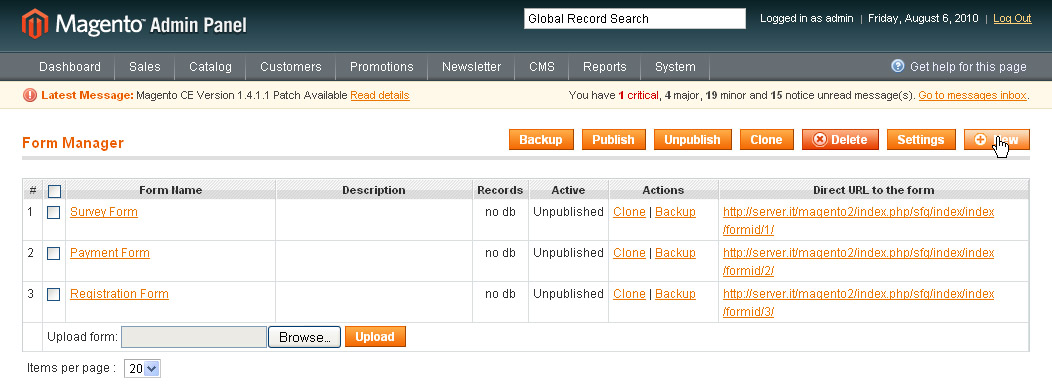Click the Log Out link
Image resolution: width=1052 pixels, height=386 pixels.
point(1012,19)
